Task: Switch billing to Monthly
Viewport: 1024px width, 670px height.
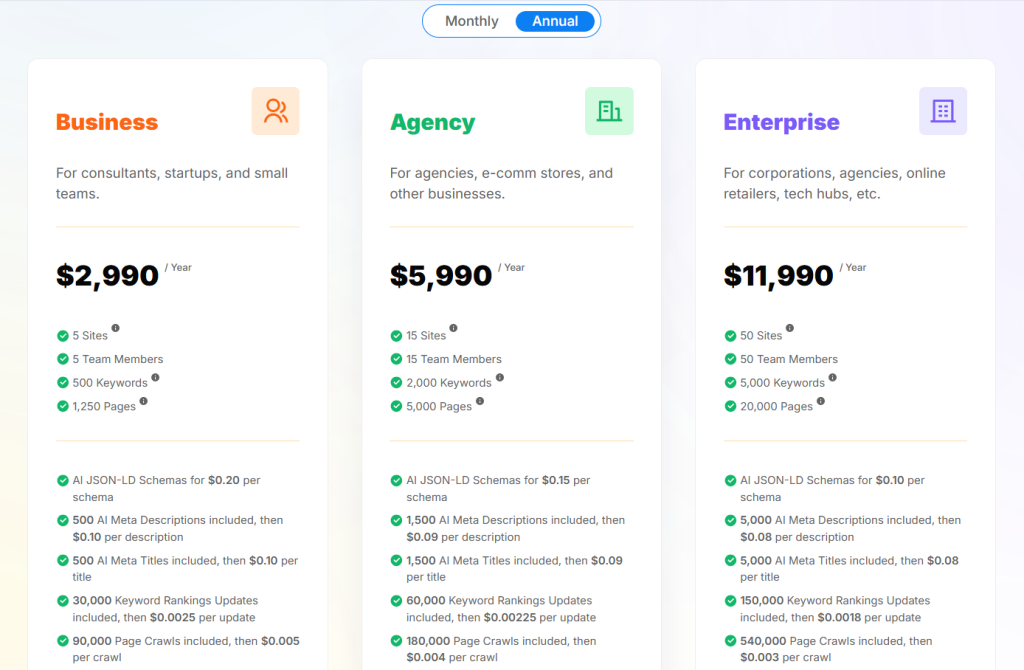Action: [x=472, y=21]
